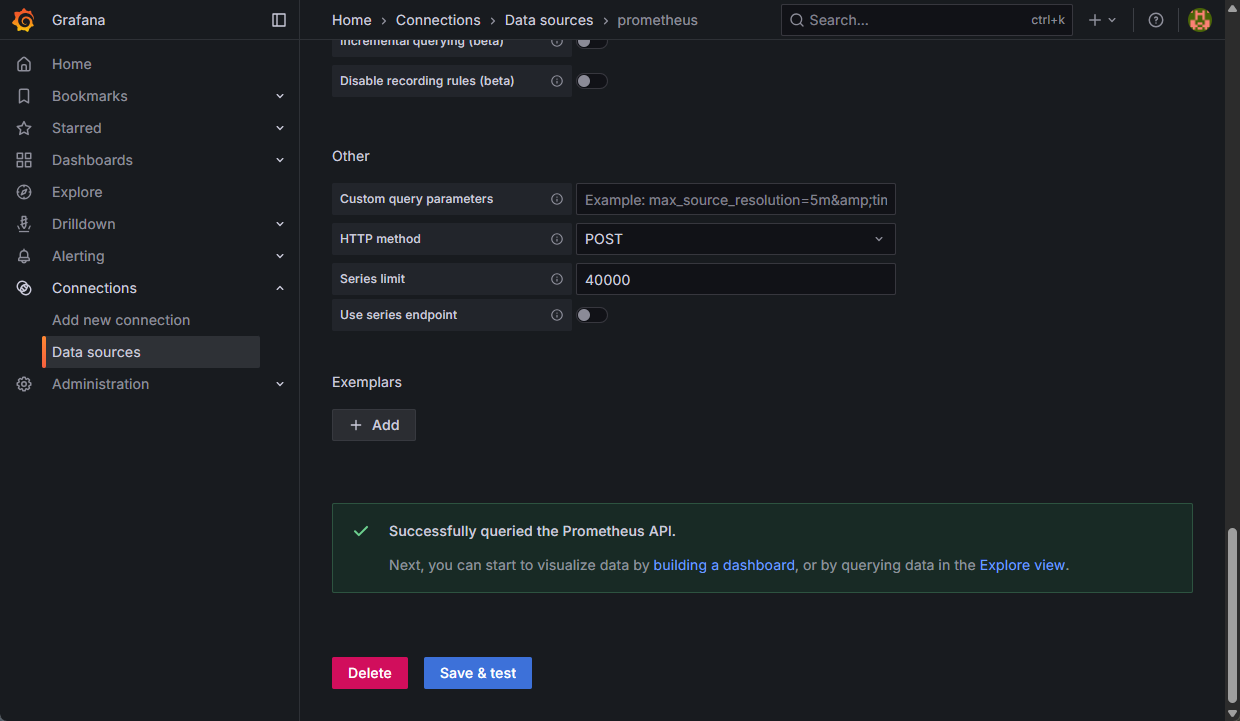Click the Alerting bell icon

(24, 256)
